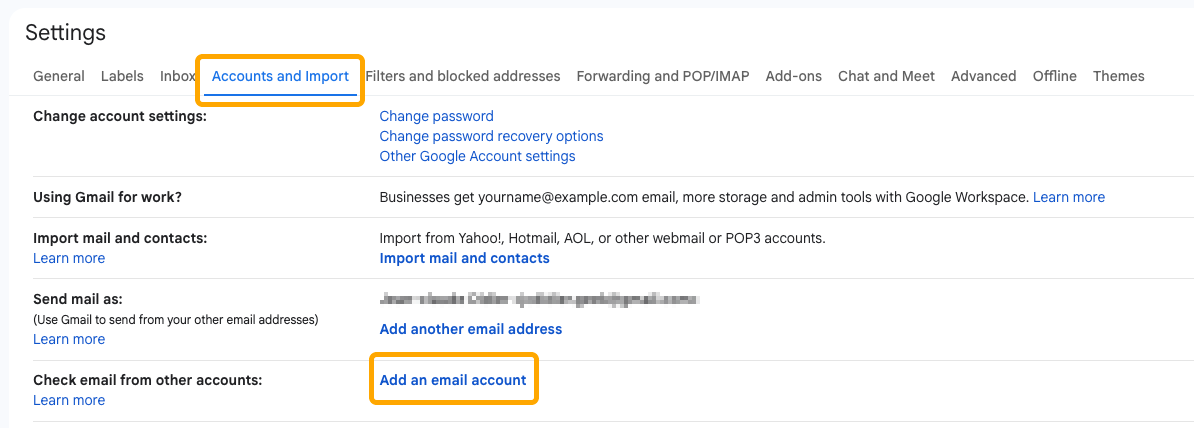The image size is (1194, 428).
Task: Open Learn more under Check email from other accounts
Action: 69,400
